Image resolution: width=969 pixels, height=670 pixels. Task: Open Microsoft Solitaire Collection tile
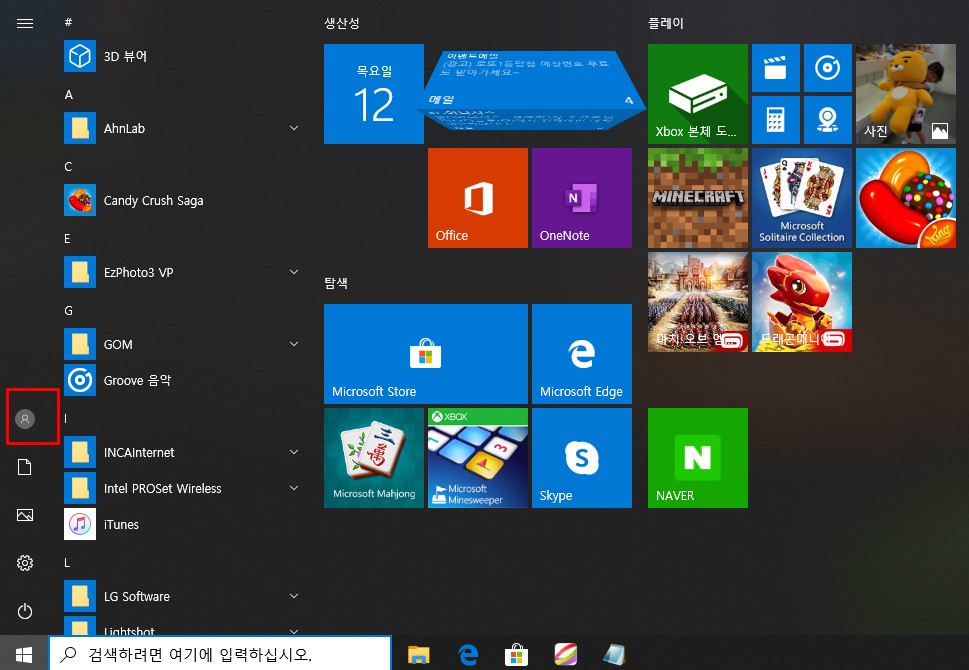(x=802, y=198)
